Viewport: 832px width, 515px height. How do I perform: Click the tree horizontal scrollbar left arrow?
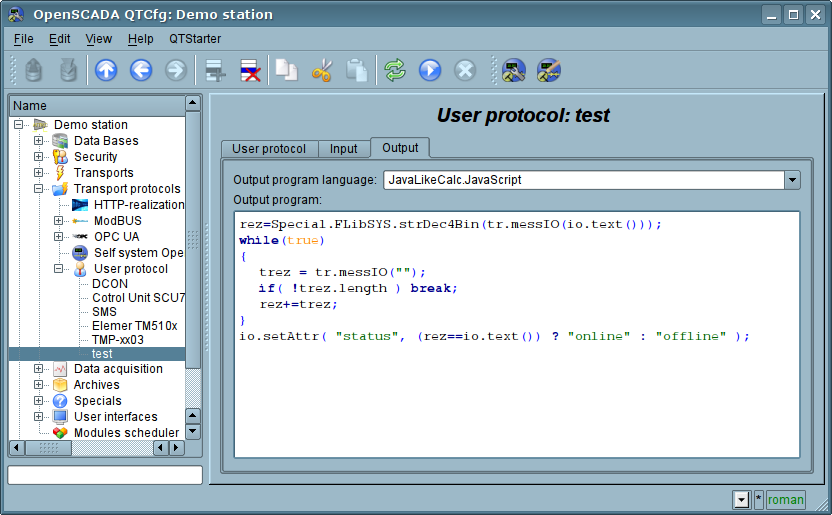(16, 448)
